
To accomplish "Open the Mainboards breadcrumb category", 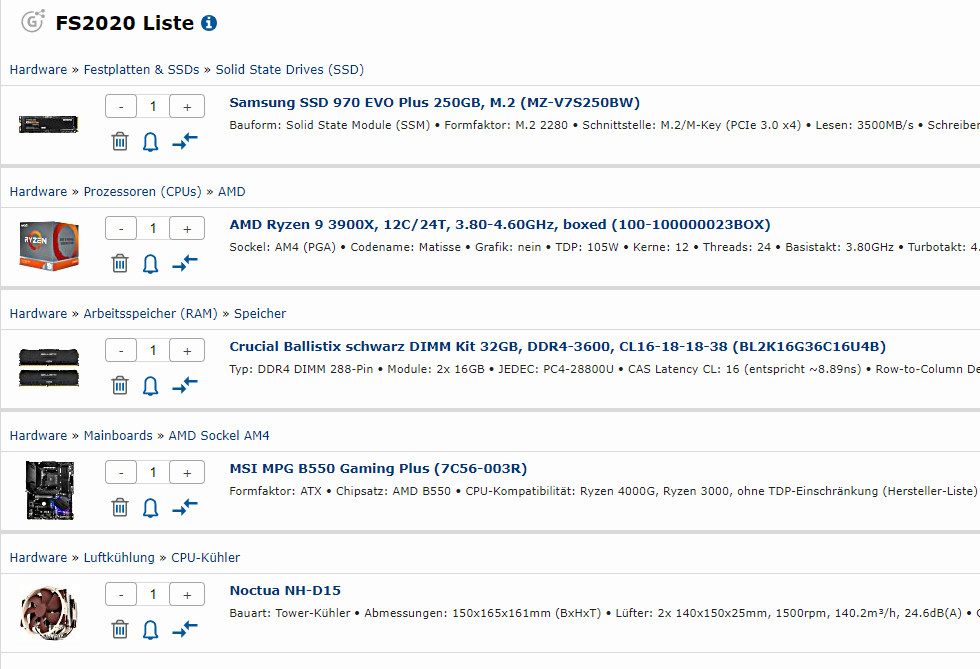I will point(118,435).
